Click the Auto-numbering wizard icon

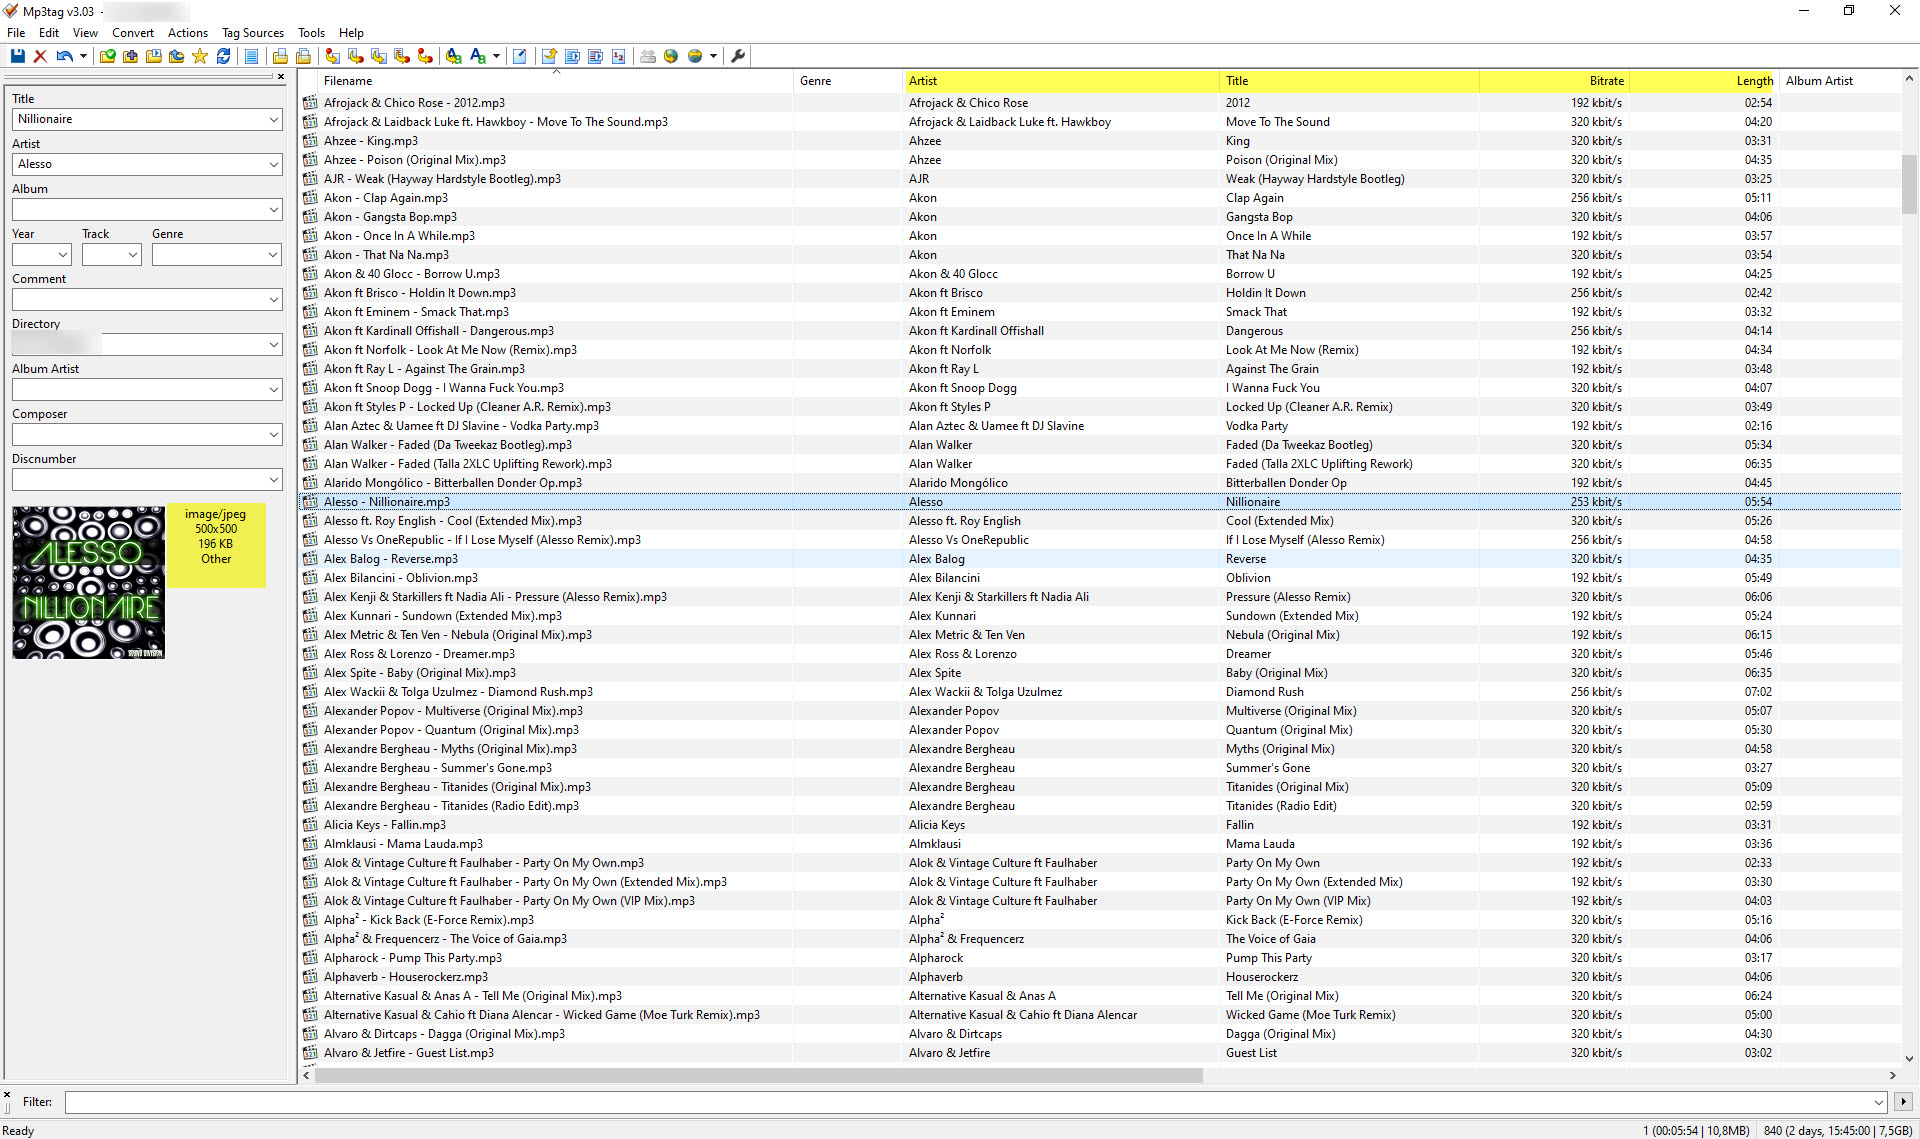(x=619, y=57)
